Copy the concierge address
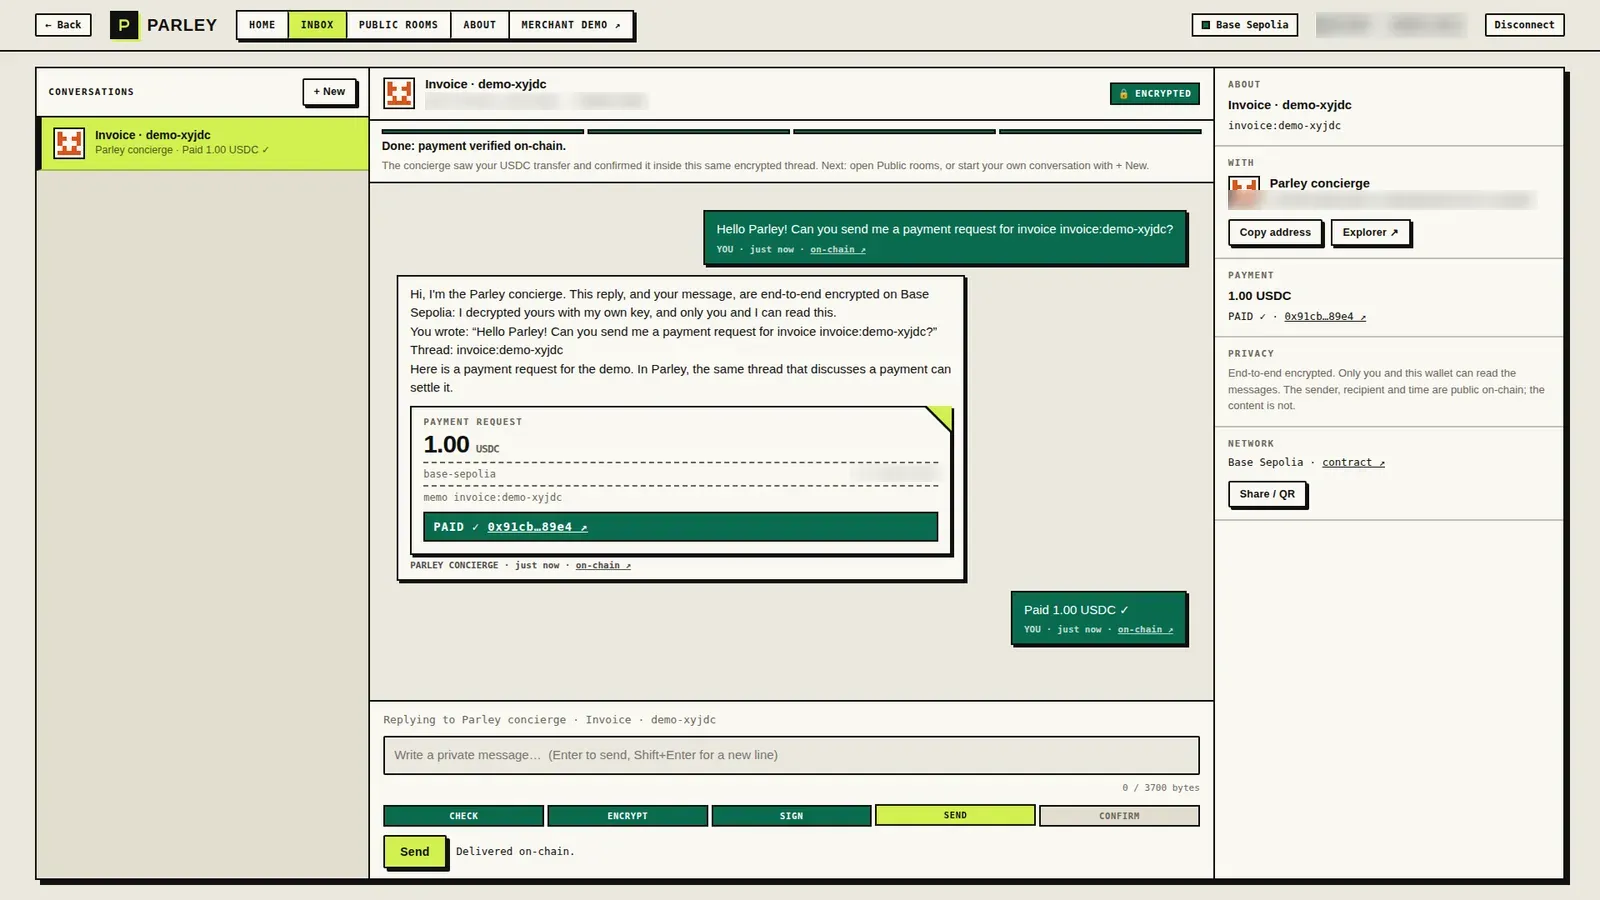 coord(1275,232)
